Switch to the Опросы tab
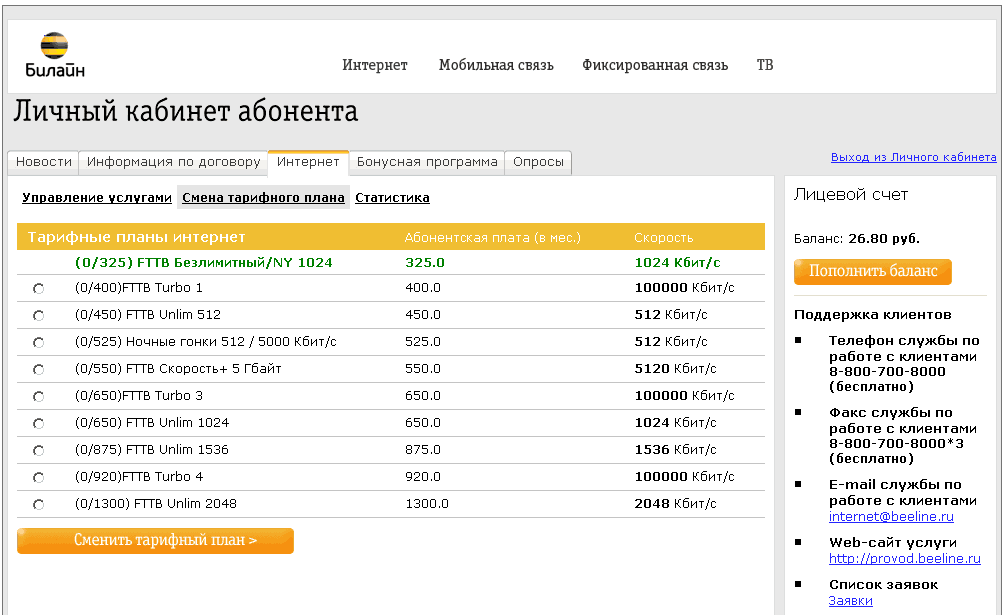This screenshot has height=615, width=1004. click(x=538, y=162)
